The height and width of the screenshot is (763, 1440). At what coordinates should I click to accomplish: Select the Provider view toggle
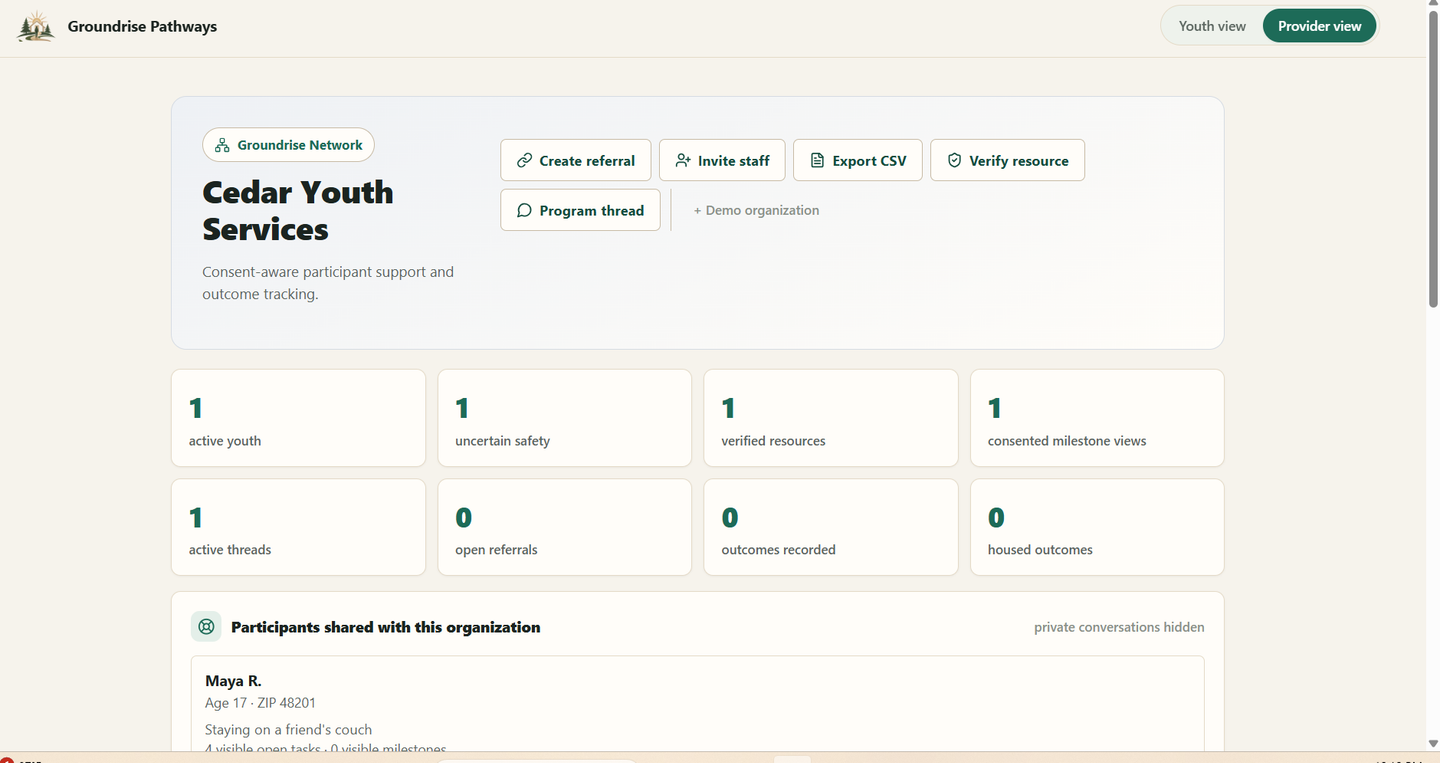[x=1319, y=26]
